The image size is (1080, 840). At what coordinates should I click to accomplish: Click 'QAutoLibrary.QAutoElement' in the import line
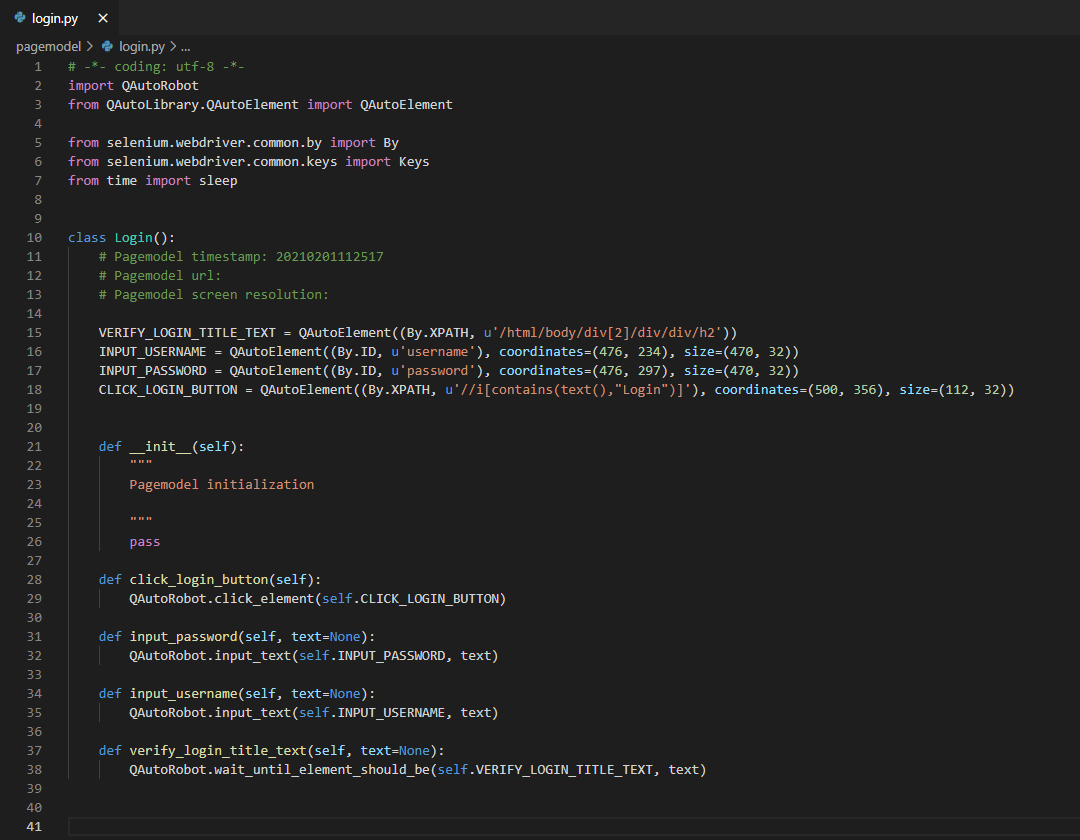pyautogui.click(x=202, y=105)
